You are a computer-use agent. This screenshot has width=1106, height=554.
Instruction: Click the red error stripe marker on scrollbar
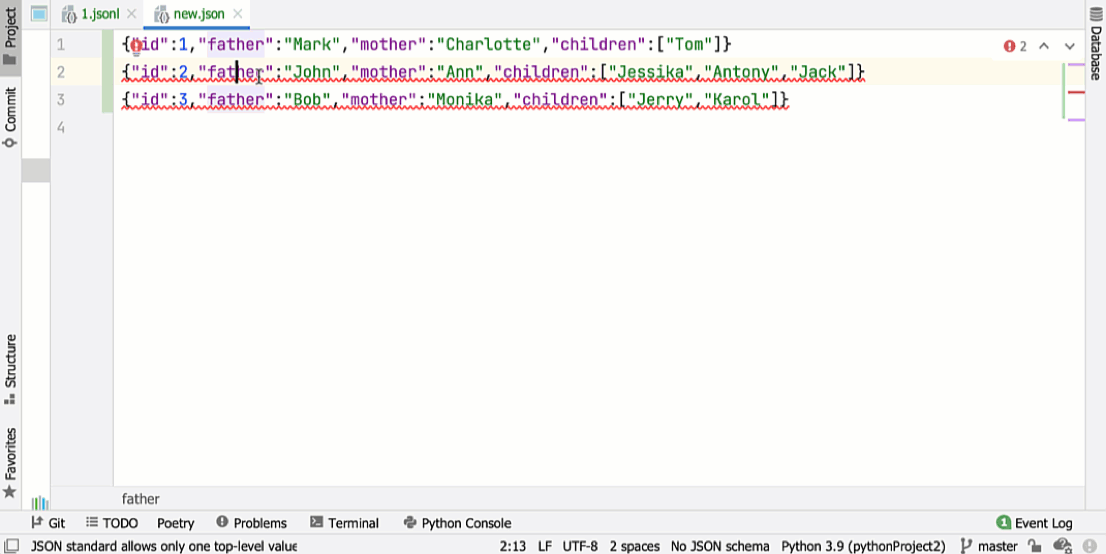(1076, 92)
